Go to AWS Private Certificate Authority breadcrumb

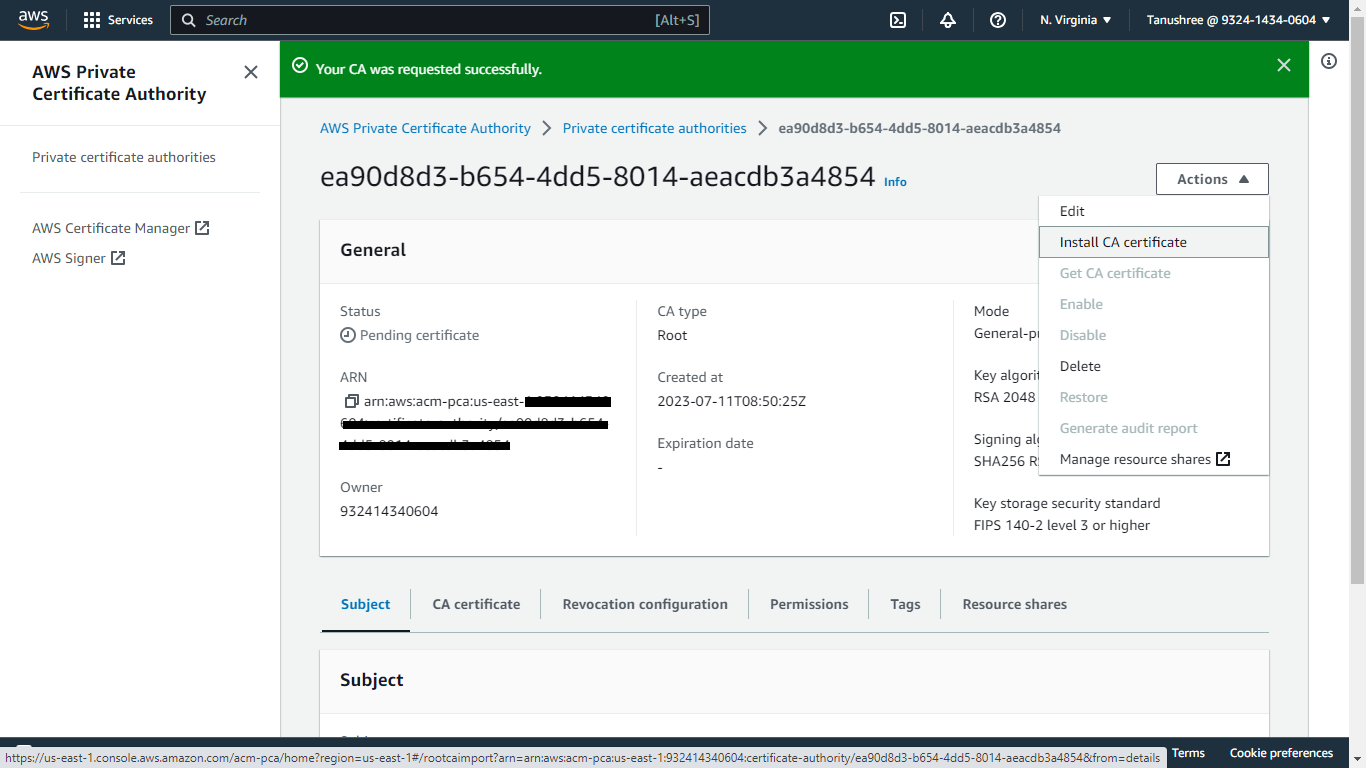coord(425,128)
